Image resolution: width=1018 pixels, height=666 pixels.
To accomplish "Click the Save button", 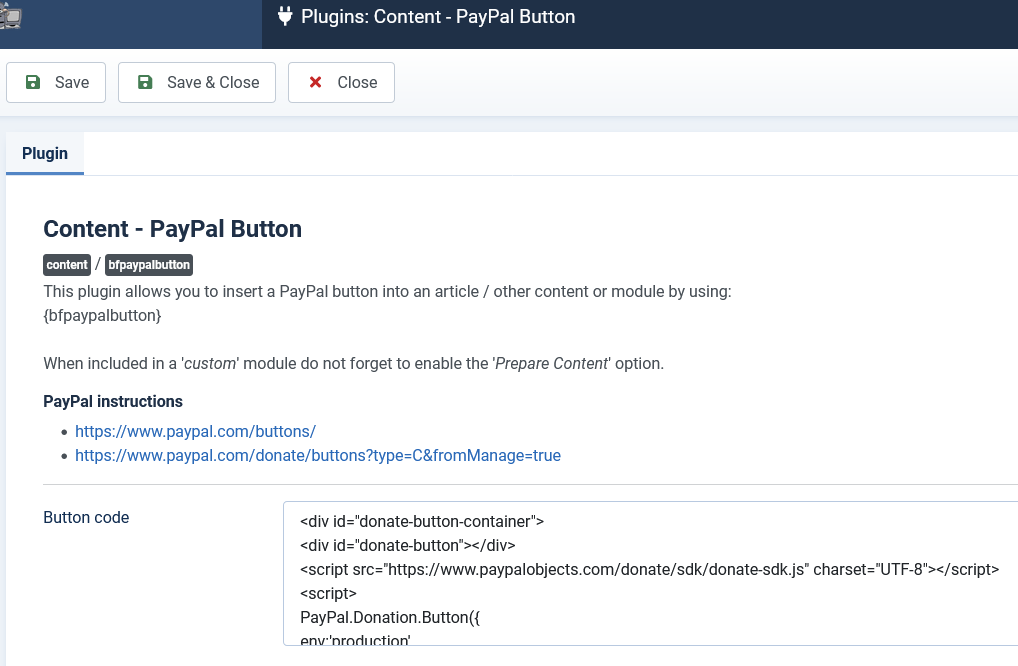I will click(56, 82).
